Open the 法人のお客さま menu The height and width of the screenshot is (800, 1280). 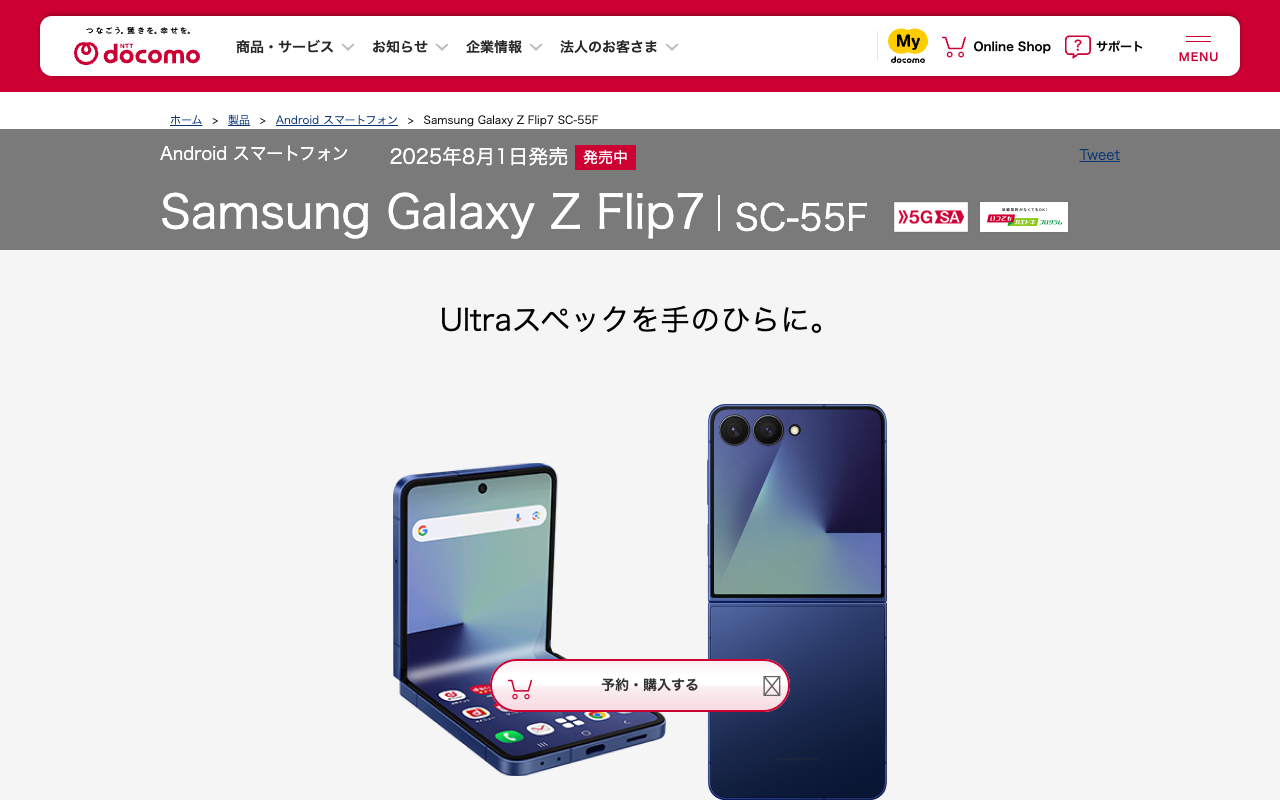619,46
